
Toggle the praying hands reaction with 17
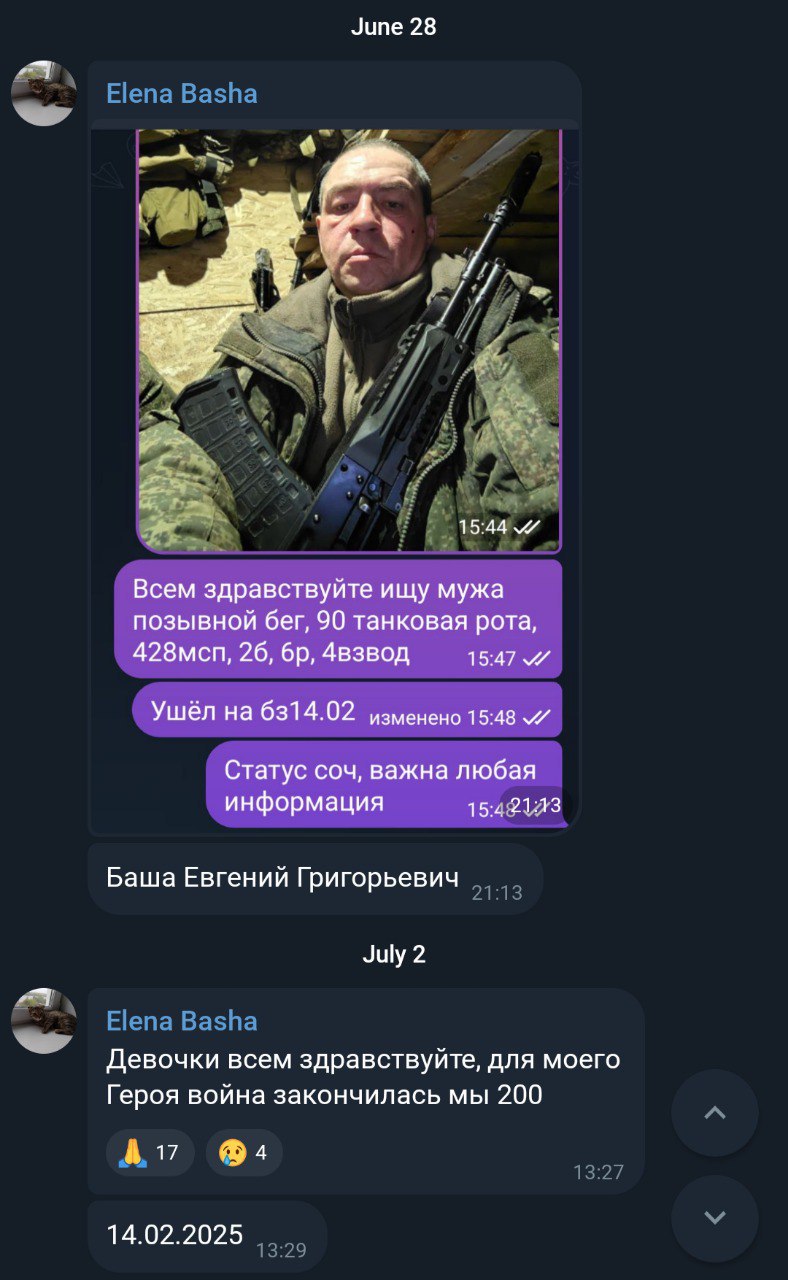[x=149, y=1153]
